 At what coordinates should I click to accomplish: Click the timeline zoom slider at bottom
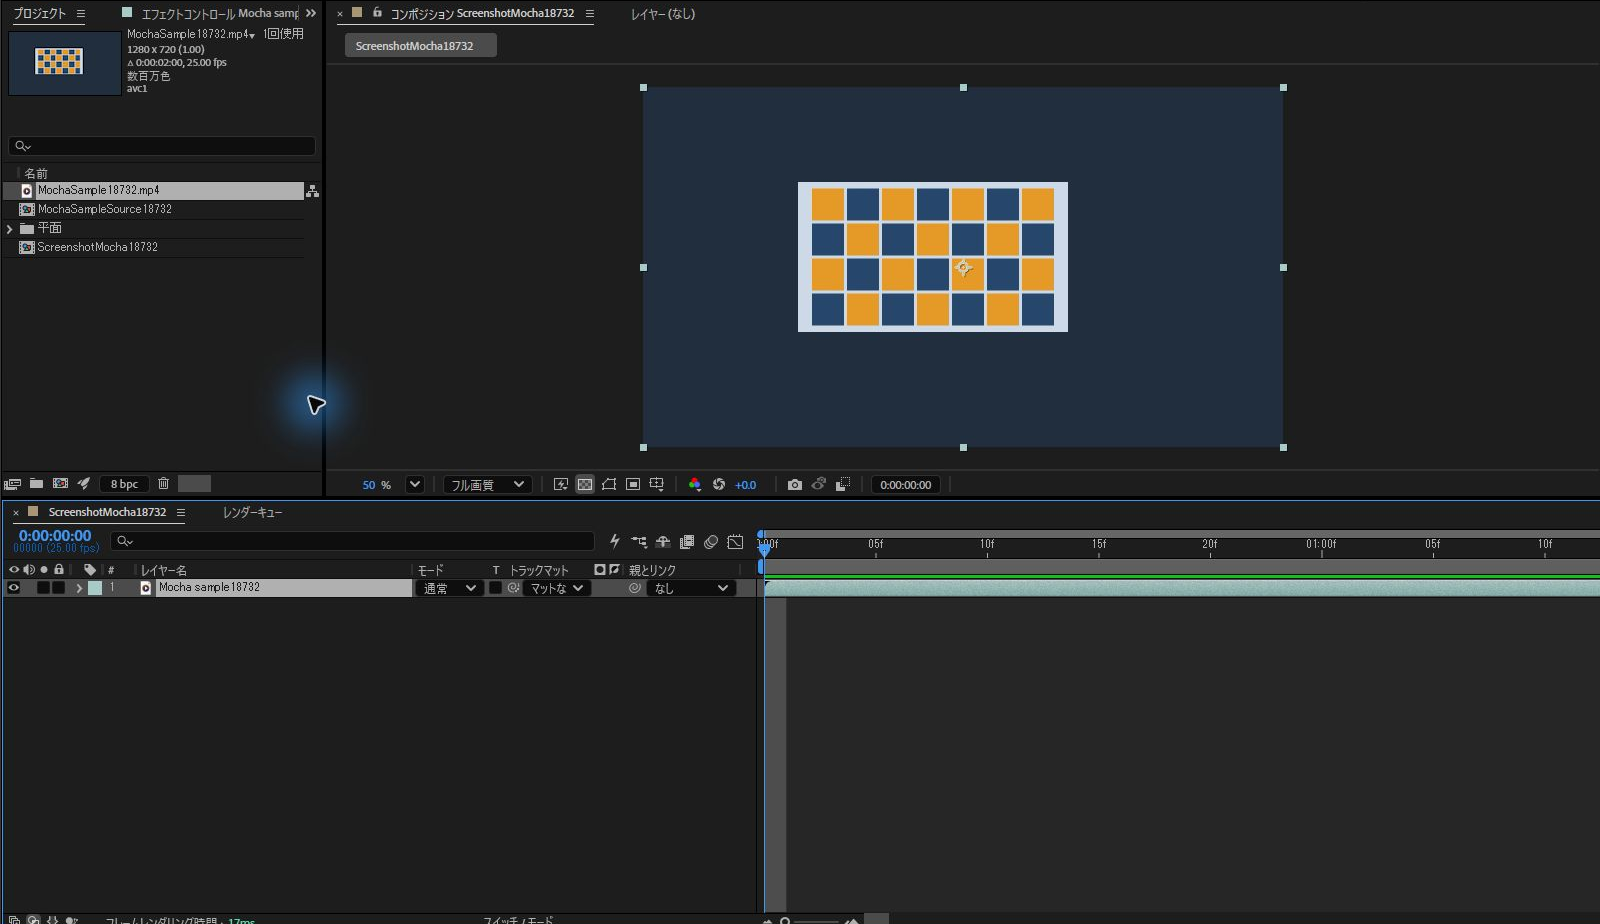point(816,921)
